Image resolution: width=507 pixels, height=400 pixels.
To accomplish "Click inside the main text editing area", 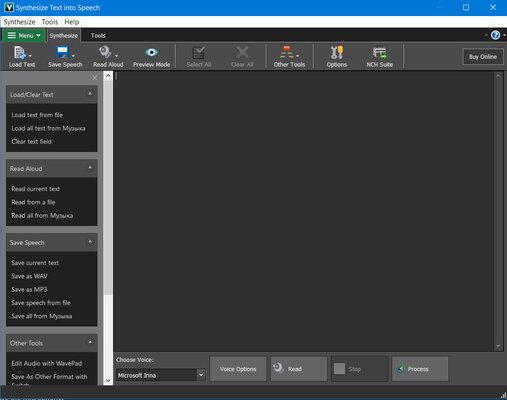I will [x=303, y=211].
